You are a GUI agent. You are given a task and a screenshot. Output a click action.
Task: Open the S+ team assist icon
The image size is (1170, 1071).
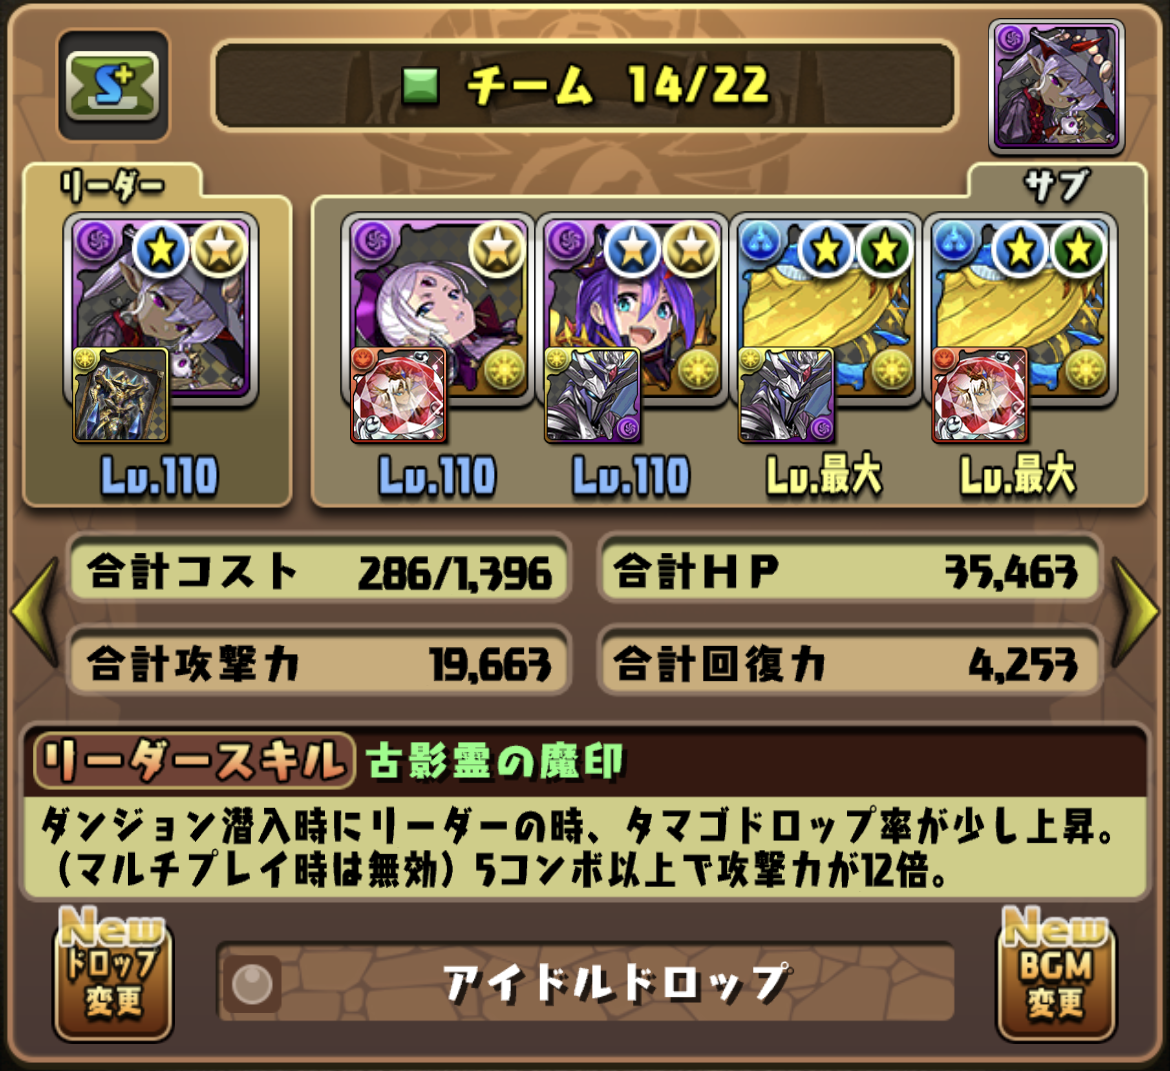[113, 87]
